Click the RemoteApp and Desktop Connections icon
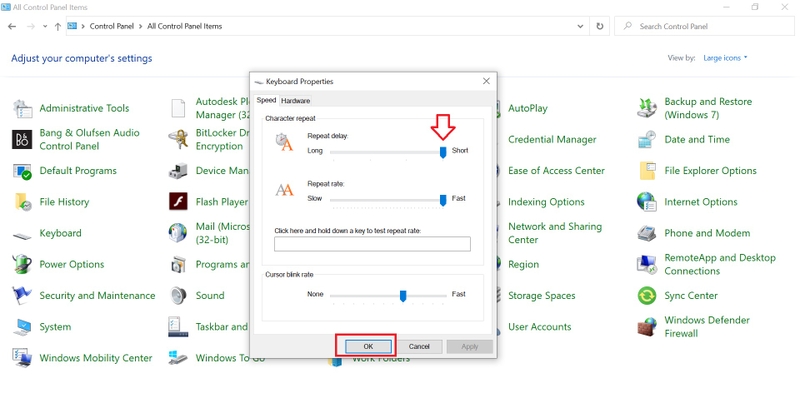The height and width of the screenshot is (418, 800). [647, 264]
